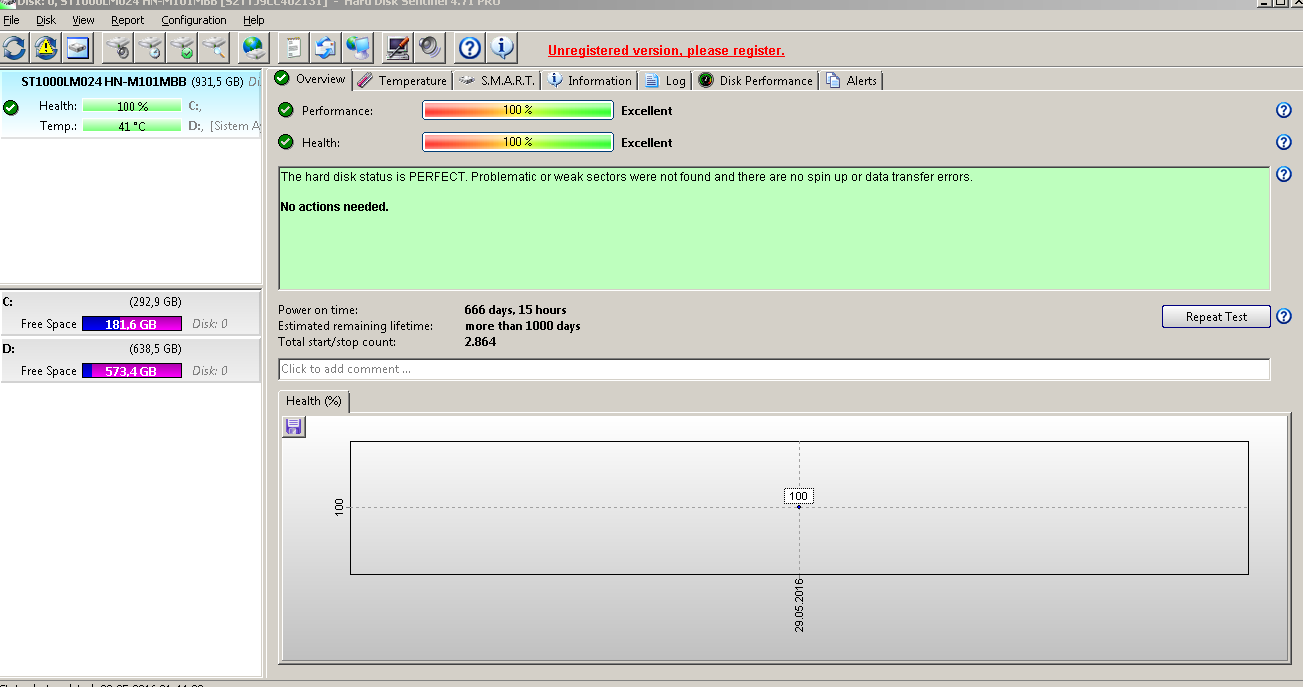Screen dimensions: 1303x687
Task: Switch to the Temperature tab
Action: click(402, 80)
